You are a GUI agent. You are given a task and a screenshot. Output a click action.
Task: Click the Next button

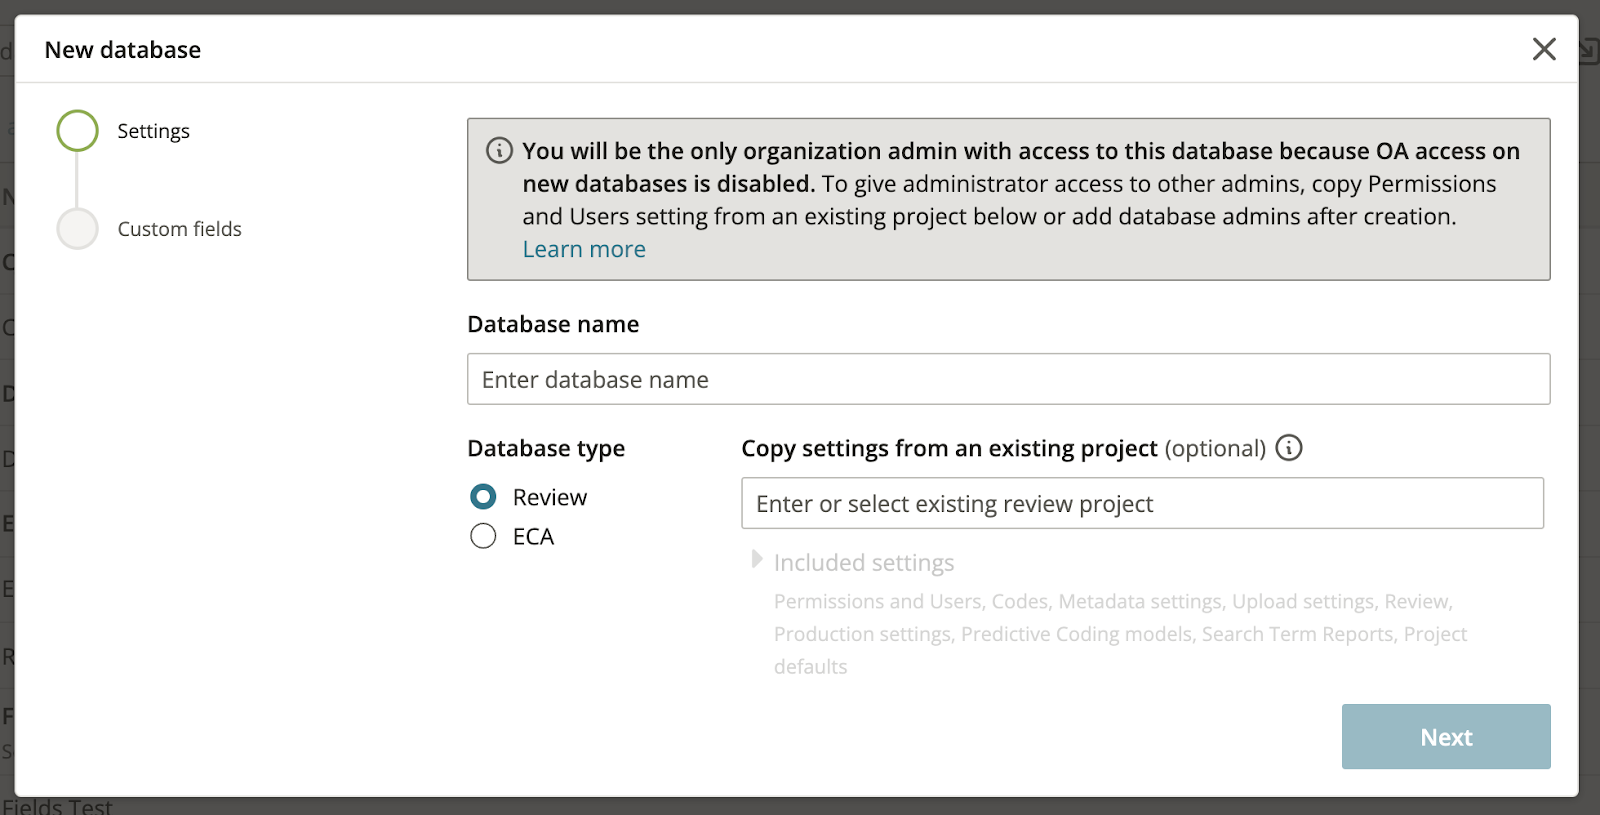coord(1446,737)
